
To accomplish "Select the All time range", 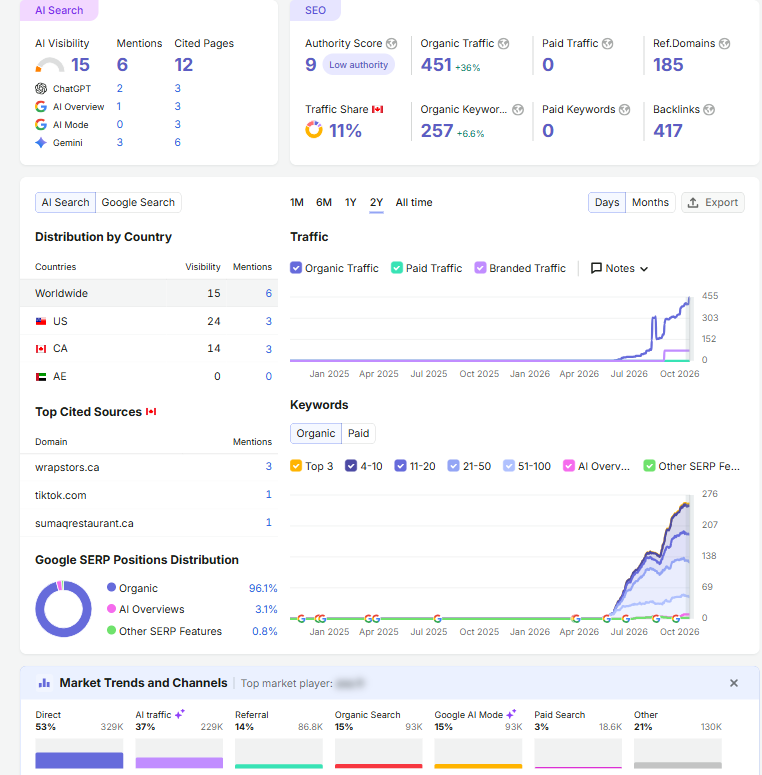I will click(x=414, y=203).
